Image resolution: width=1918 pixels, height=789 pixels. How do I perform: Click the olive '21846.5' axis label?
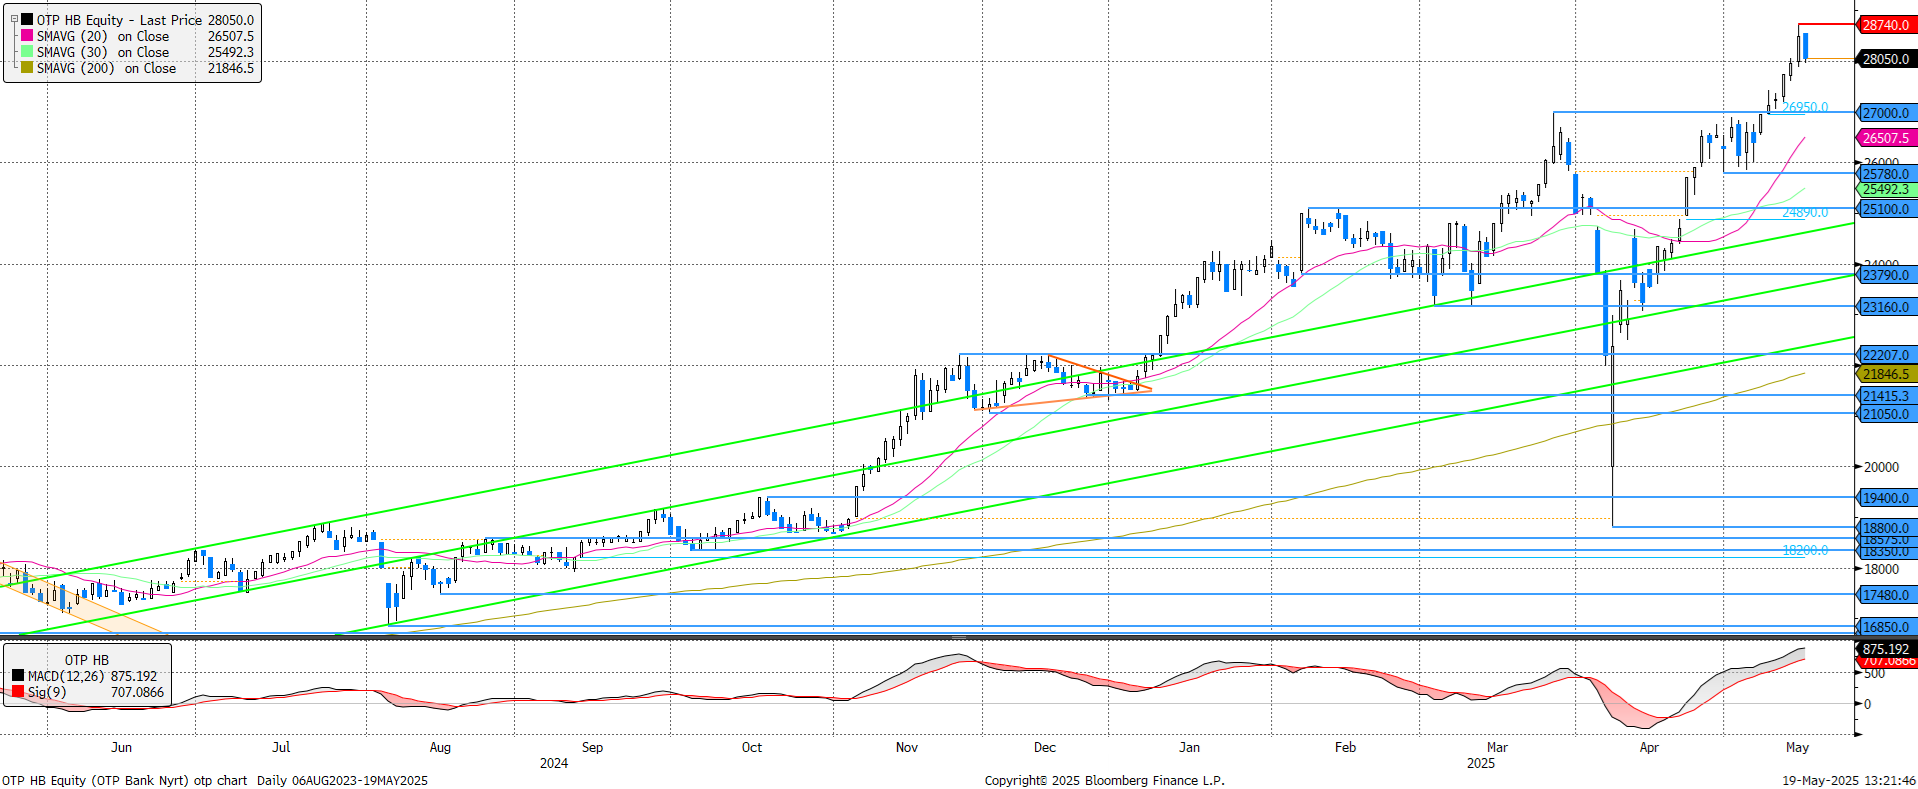[x=1886, y=374]
